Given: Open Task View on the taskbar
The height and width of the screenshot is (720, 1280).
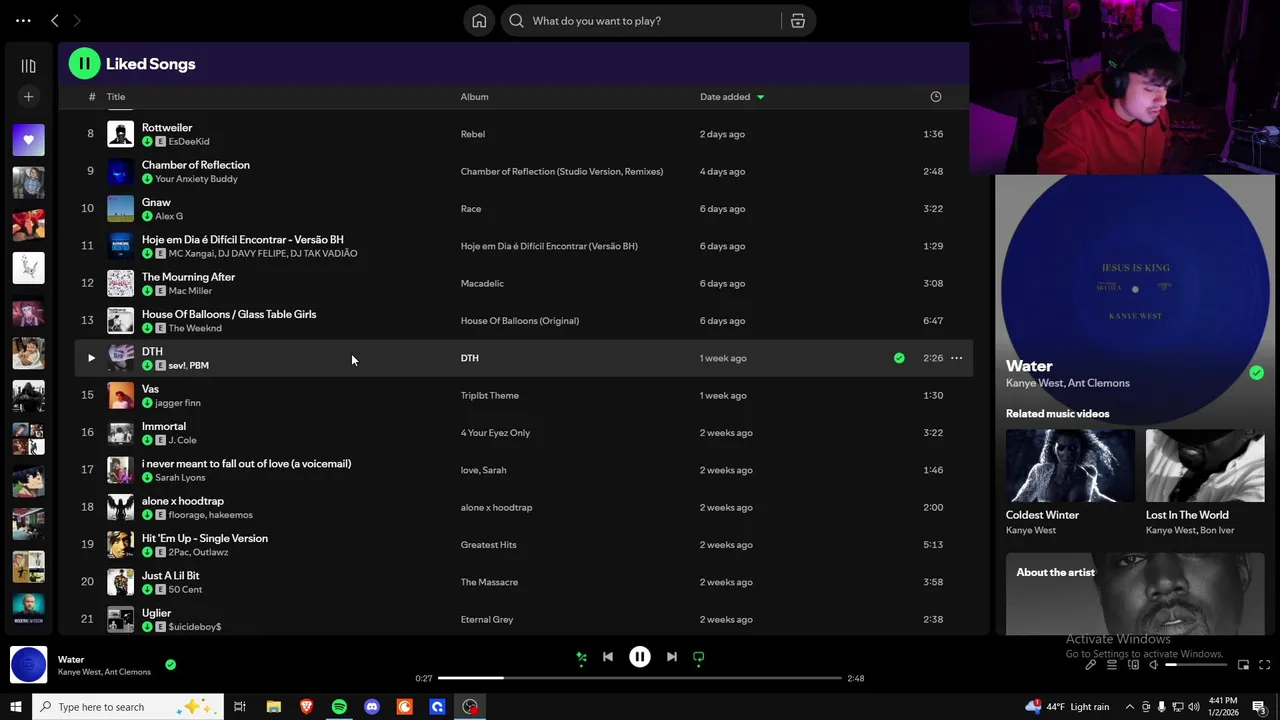Looking at the screenshot, I should click(x=240, y=707).
